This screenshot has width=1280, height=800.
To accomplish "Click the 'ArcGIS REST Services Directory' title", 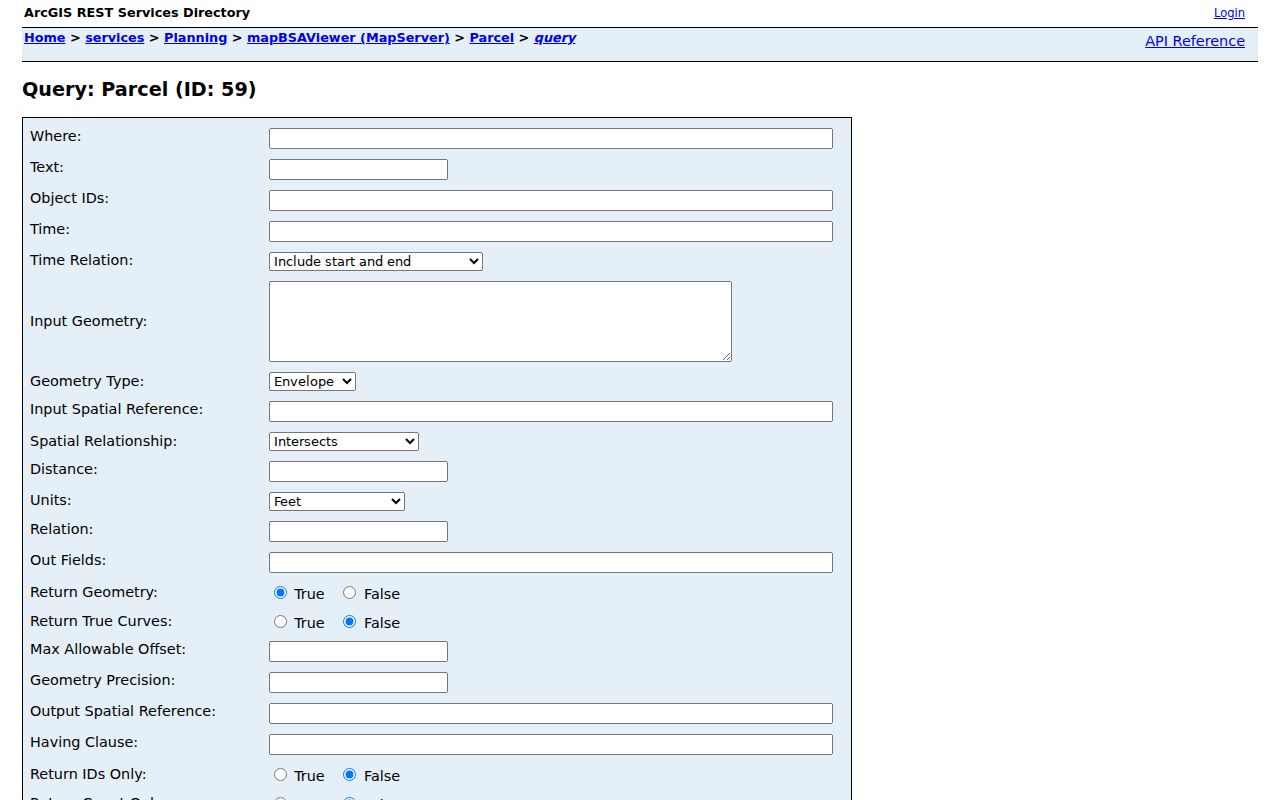I will pos(137,13).
